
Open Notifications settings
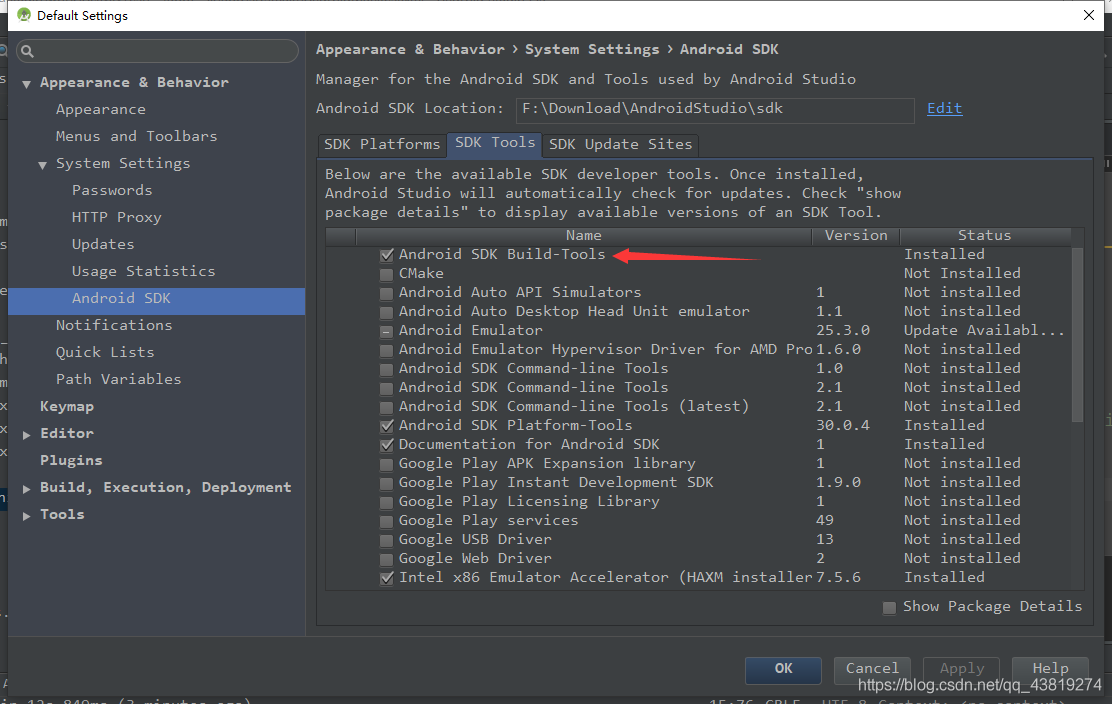pos(113,325)
